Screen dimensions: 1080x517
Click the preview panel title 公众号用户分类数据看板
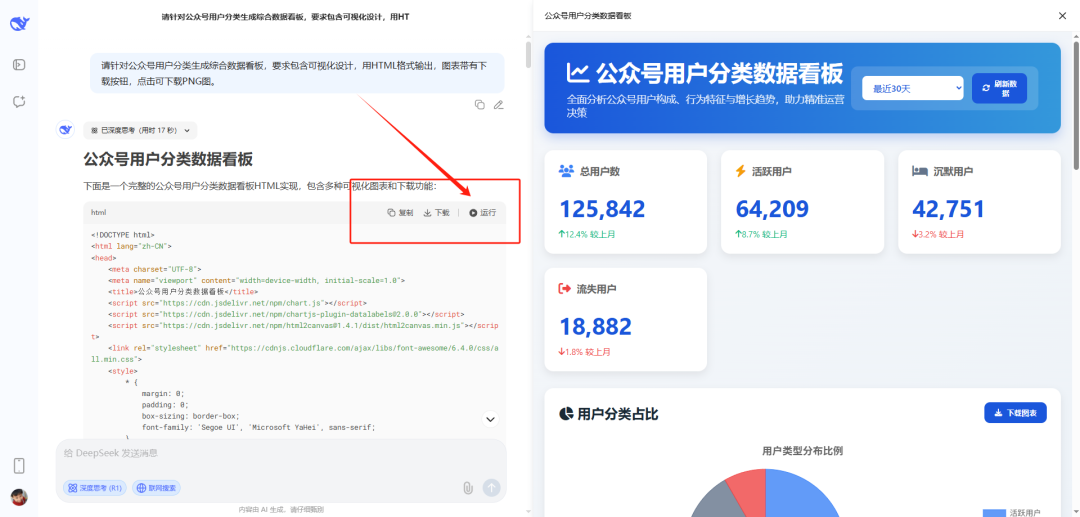(x=588, y=16)
